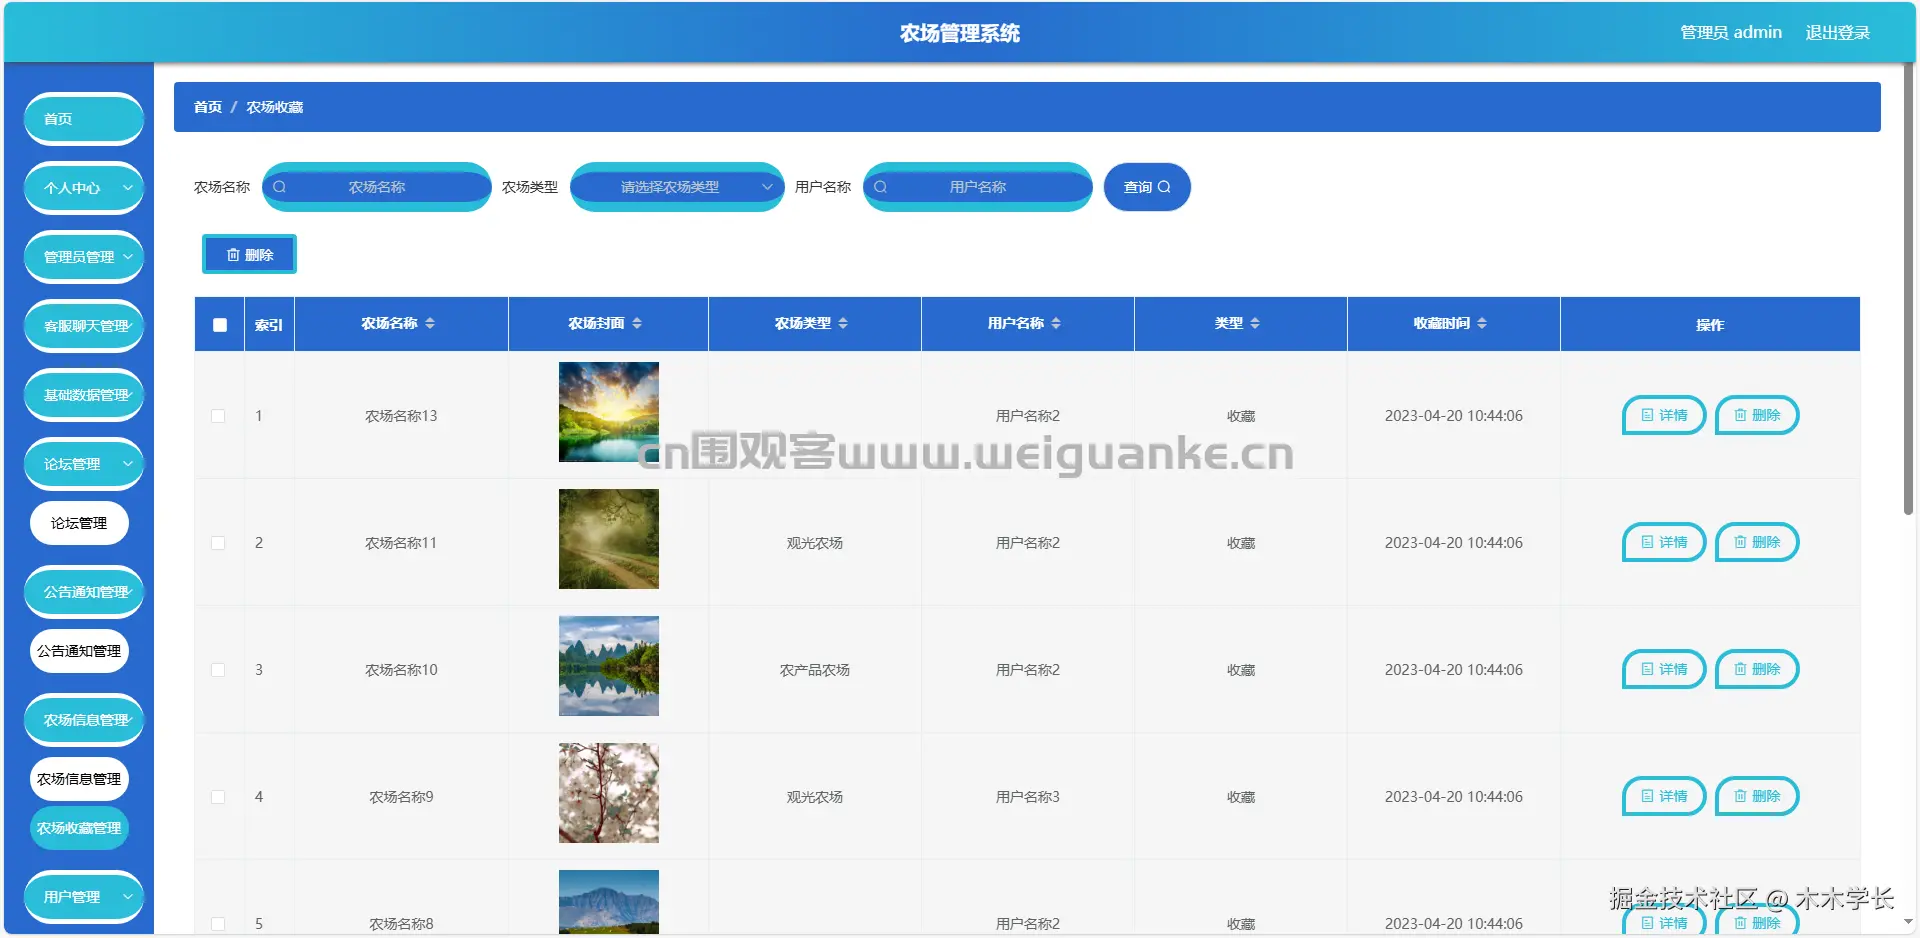Open 详情 for 农场名称9
This screenshot has height=938, width=1920.
tap(1664, 796)
